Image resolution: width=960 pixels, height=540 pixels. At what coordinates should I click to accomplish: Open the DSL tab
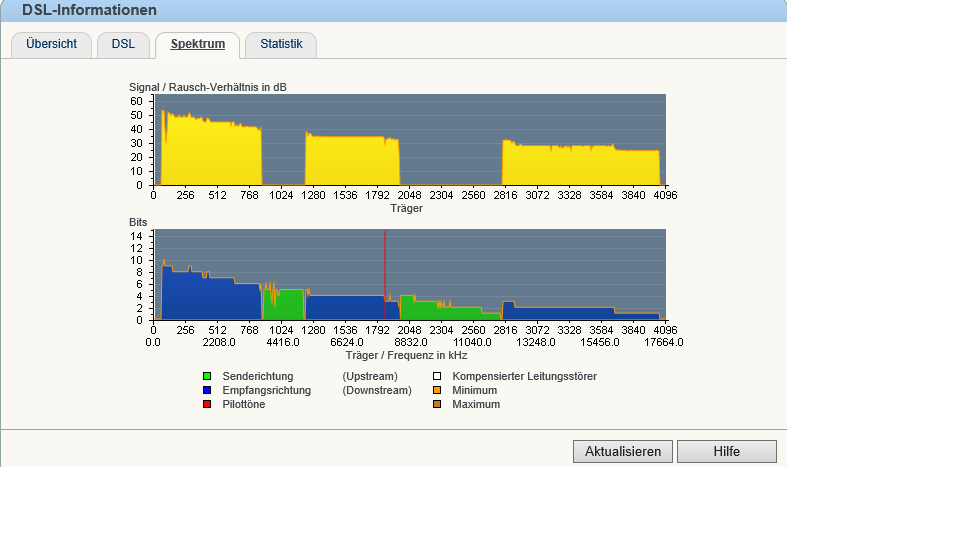point(123,45)
